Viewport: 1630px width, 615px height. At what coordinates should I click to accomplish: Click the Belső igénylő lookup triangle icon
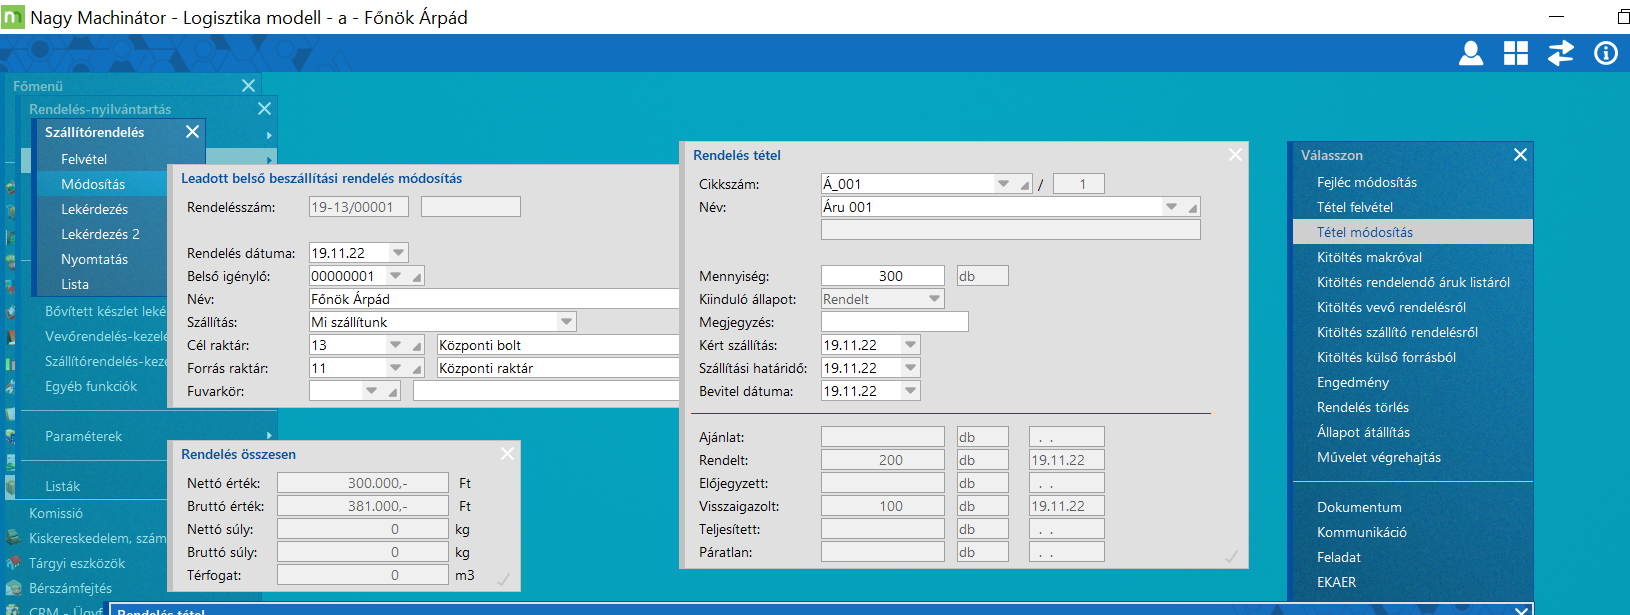[417, 277]
